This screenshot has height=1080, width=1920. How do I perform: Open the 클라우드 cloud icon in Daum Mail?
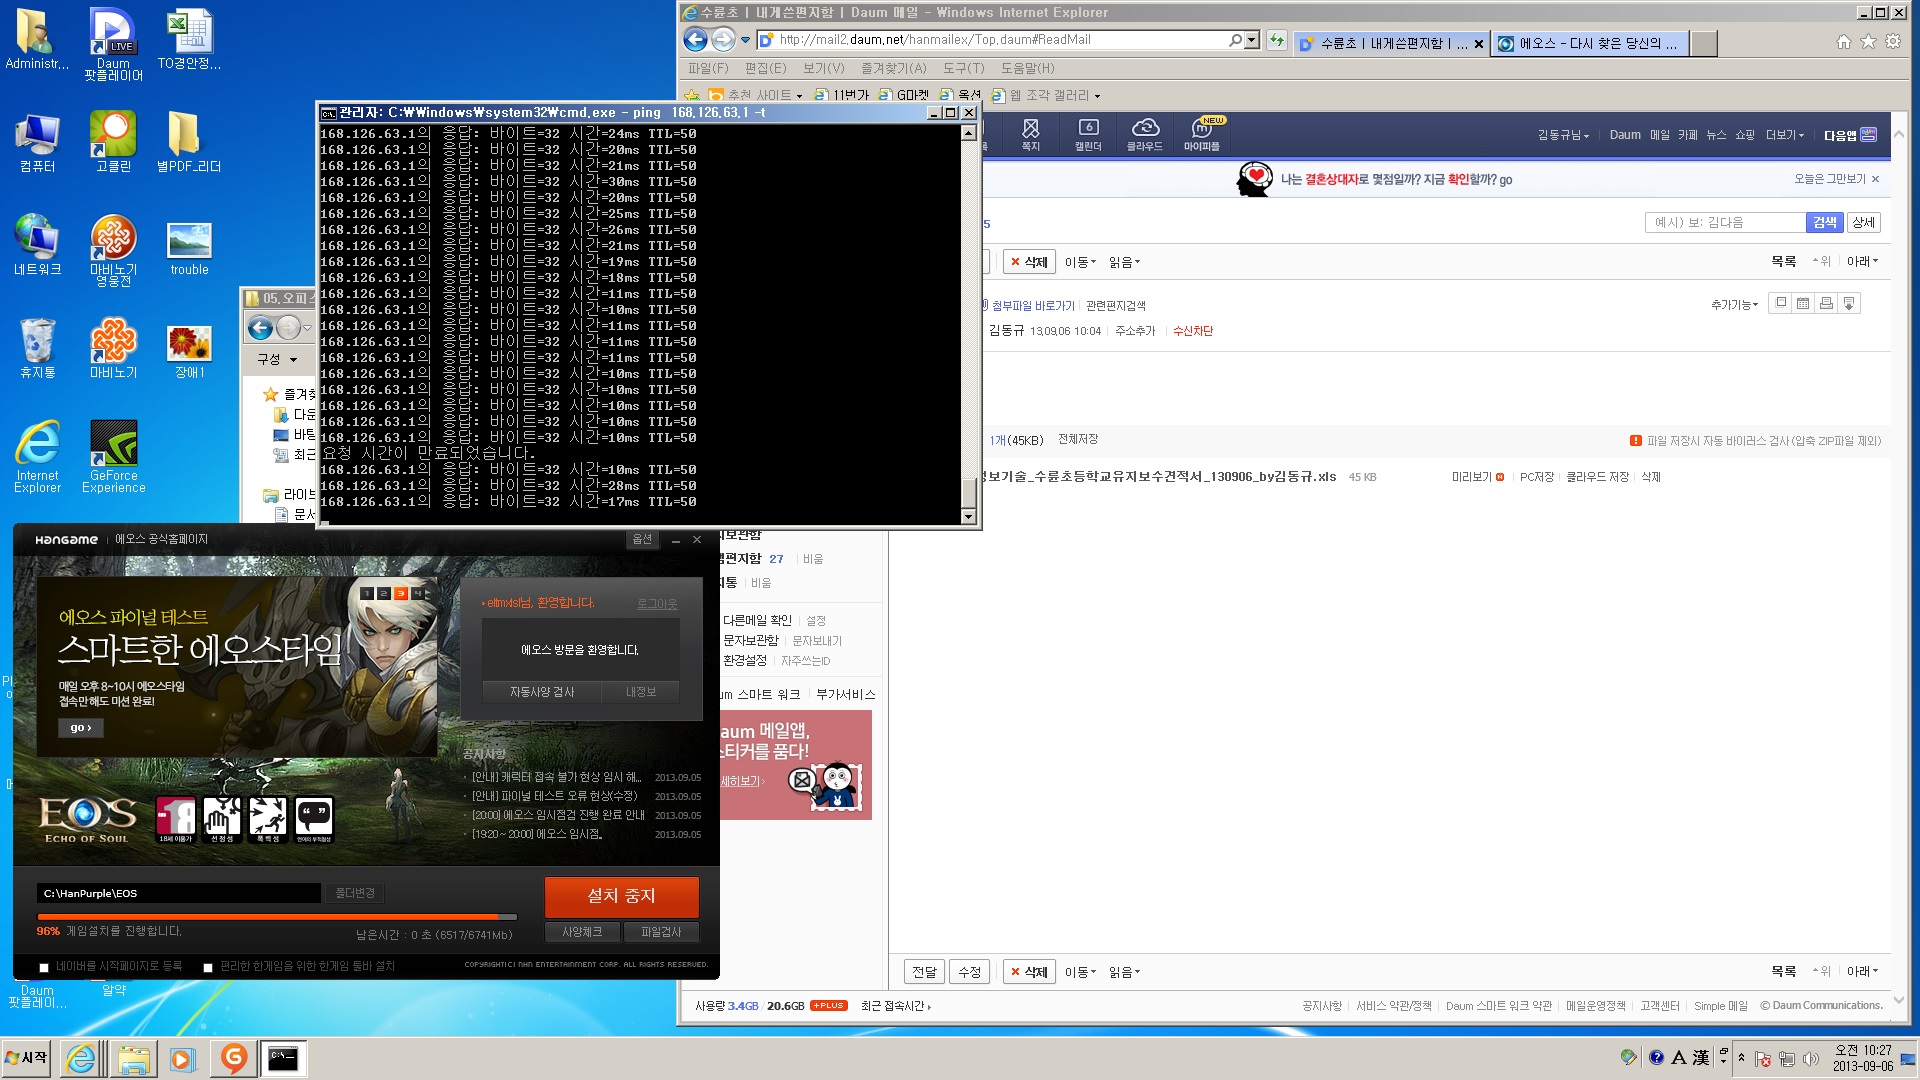click(x=1145, y=134)
